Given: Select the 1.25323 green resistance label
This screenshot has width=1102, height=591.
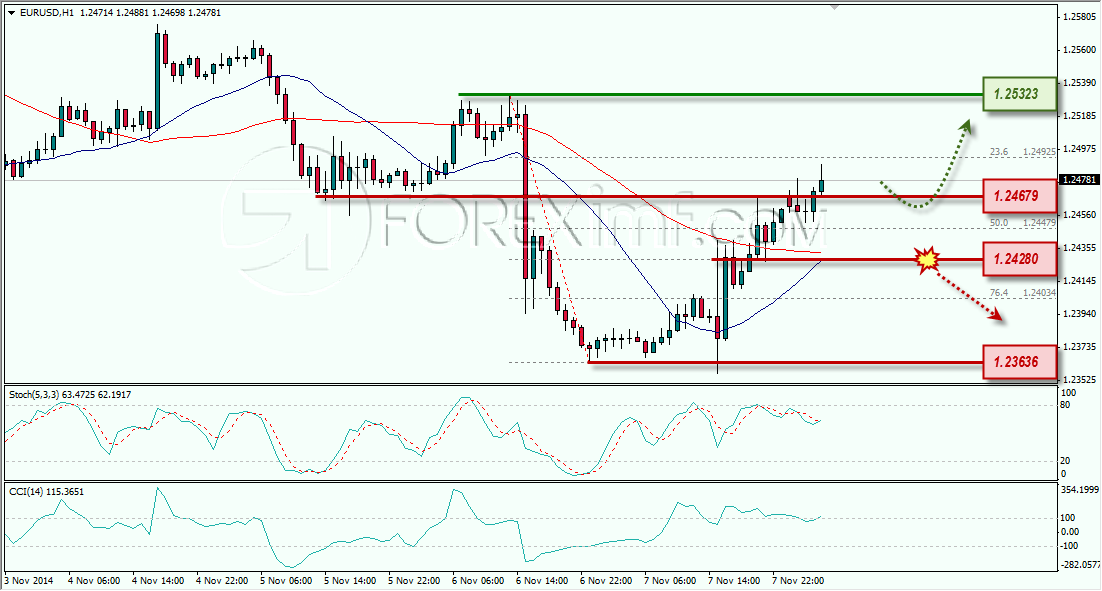Looking at the screenshot, I should (1019, 93).
